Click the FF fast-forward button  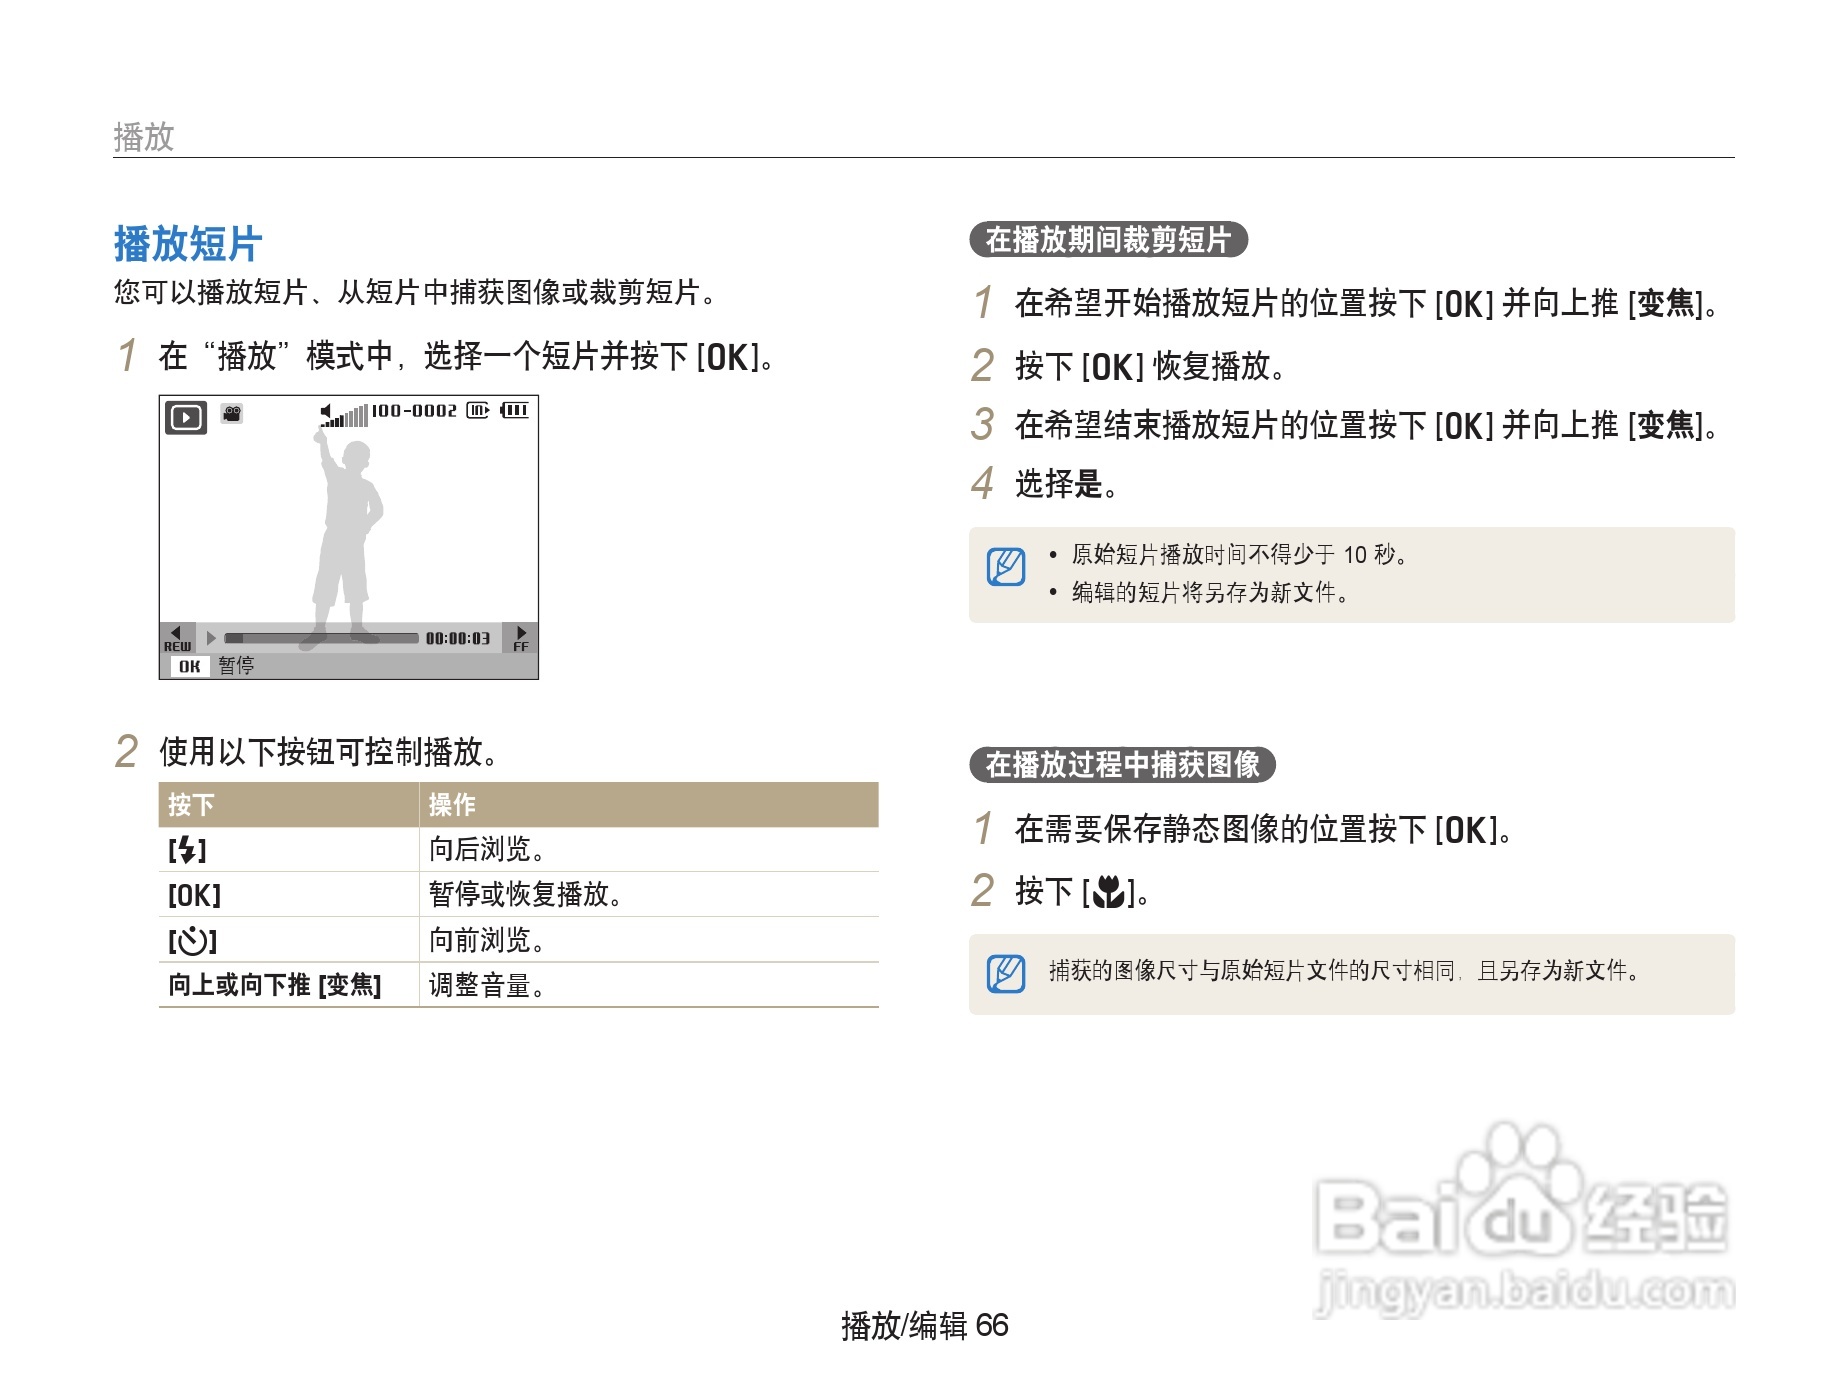tap(520, 638)
